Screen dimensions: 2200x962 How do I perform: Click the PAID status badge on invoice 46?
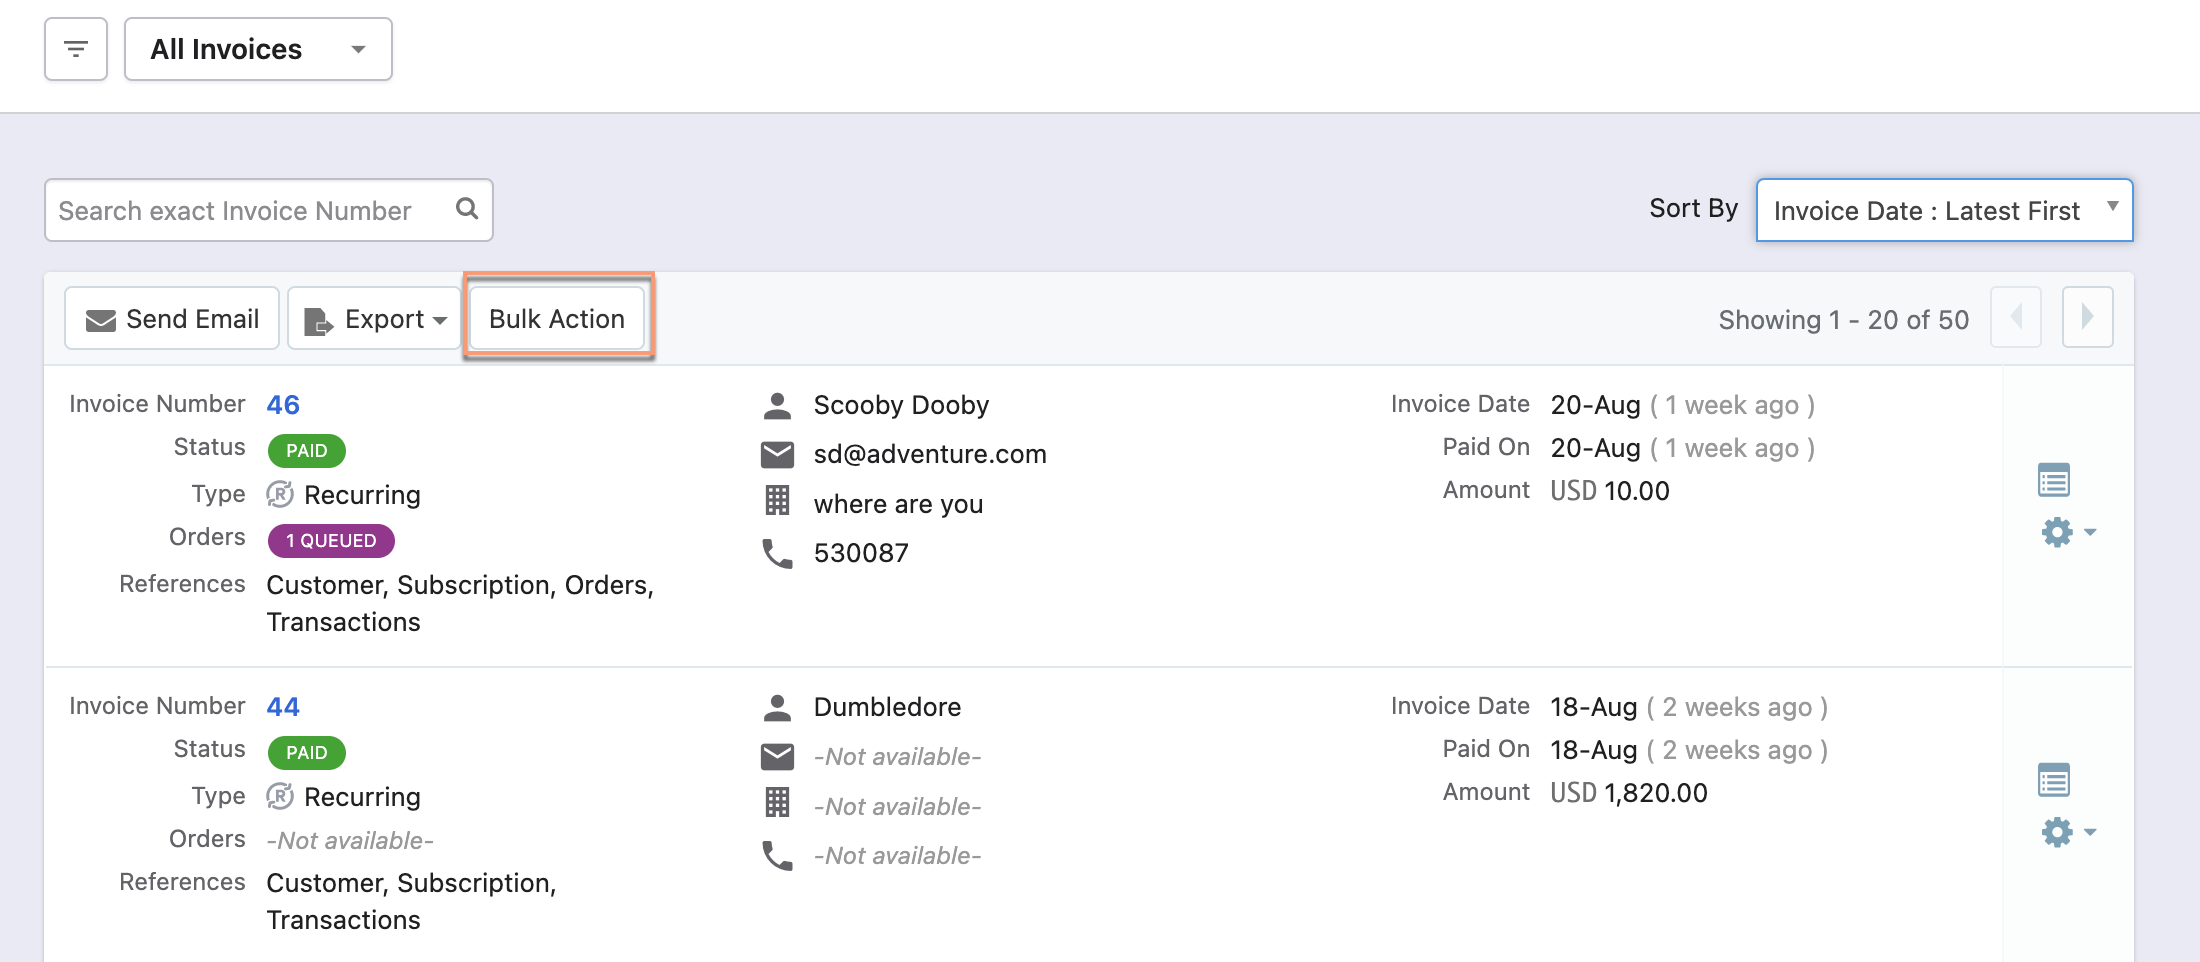306,451
